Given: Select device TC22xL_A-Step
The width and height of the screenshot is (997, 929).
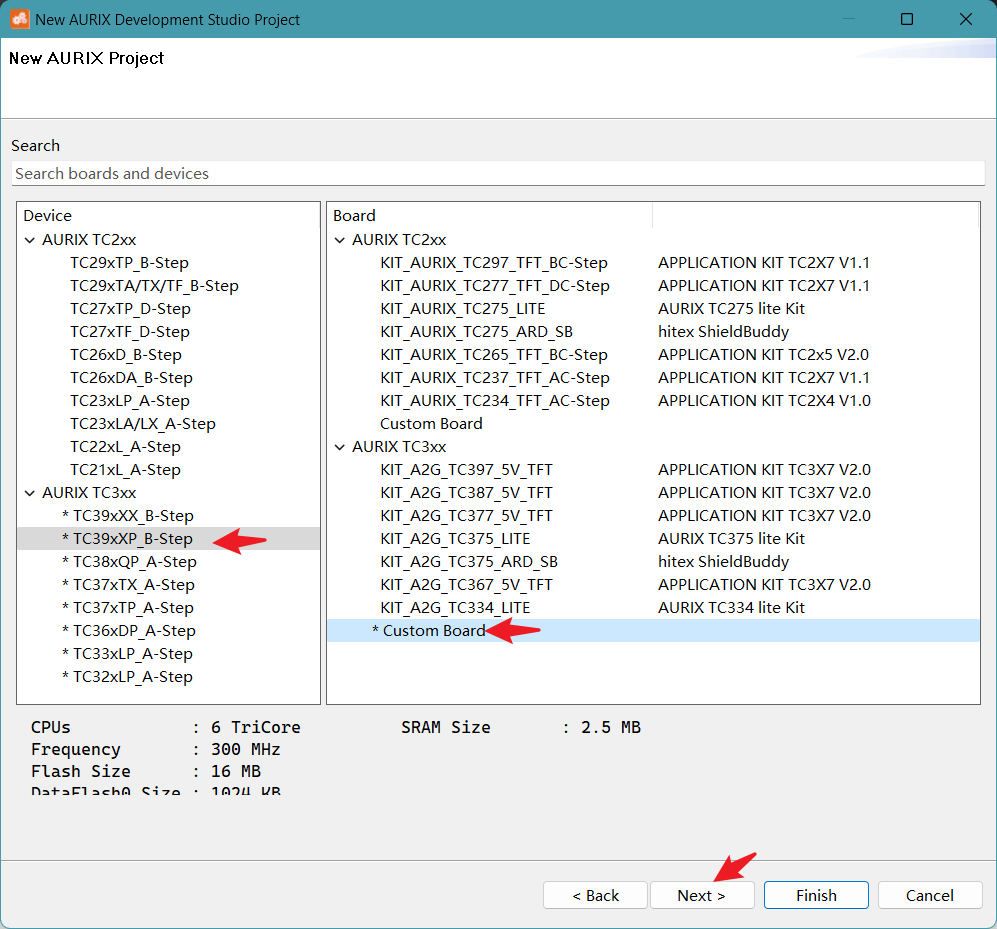Looking at the screenshot, I should pyautogui.click(x=125, y=446).
